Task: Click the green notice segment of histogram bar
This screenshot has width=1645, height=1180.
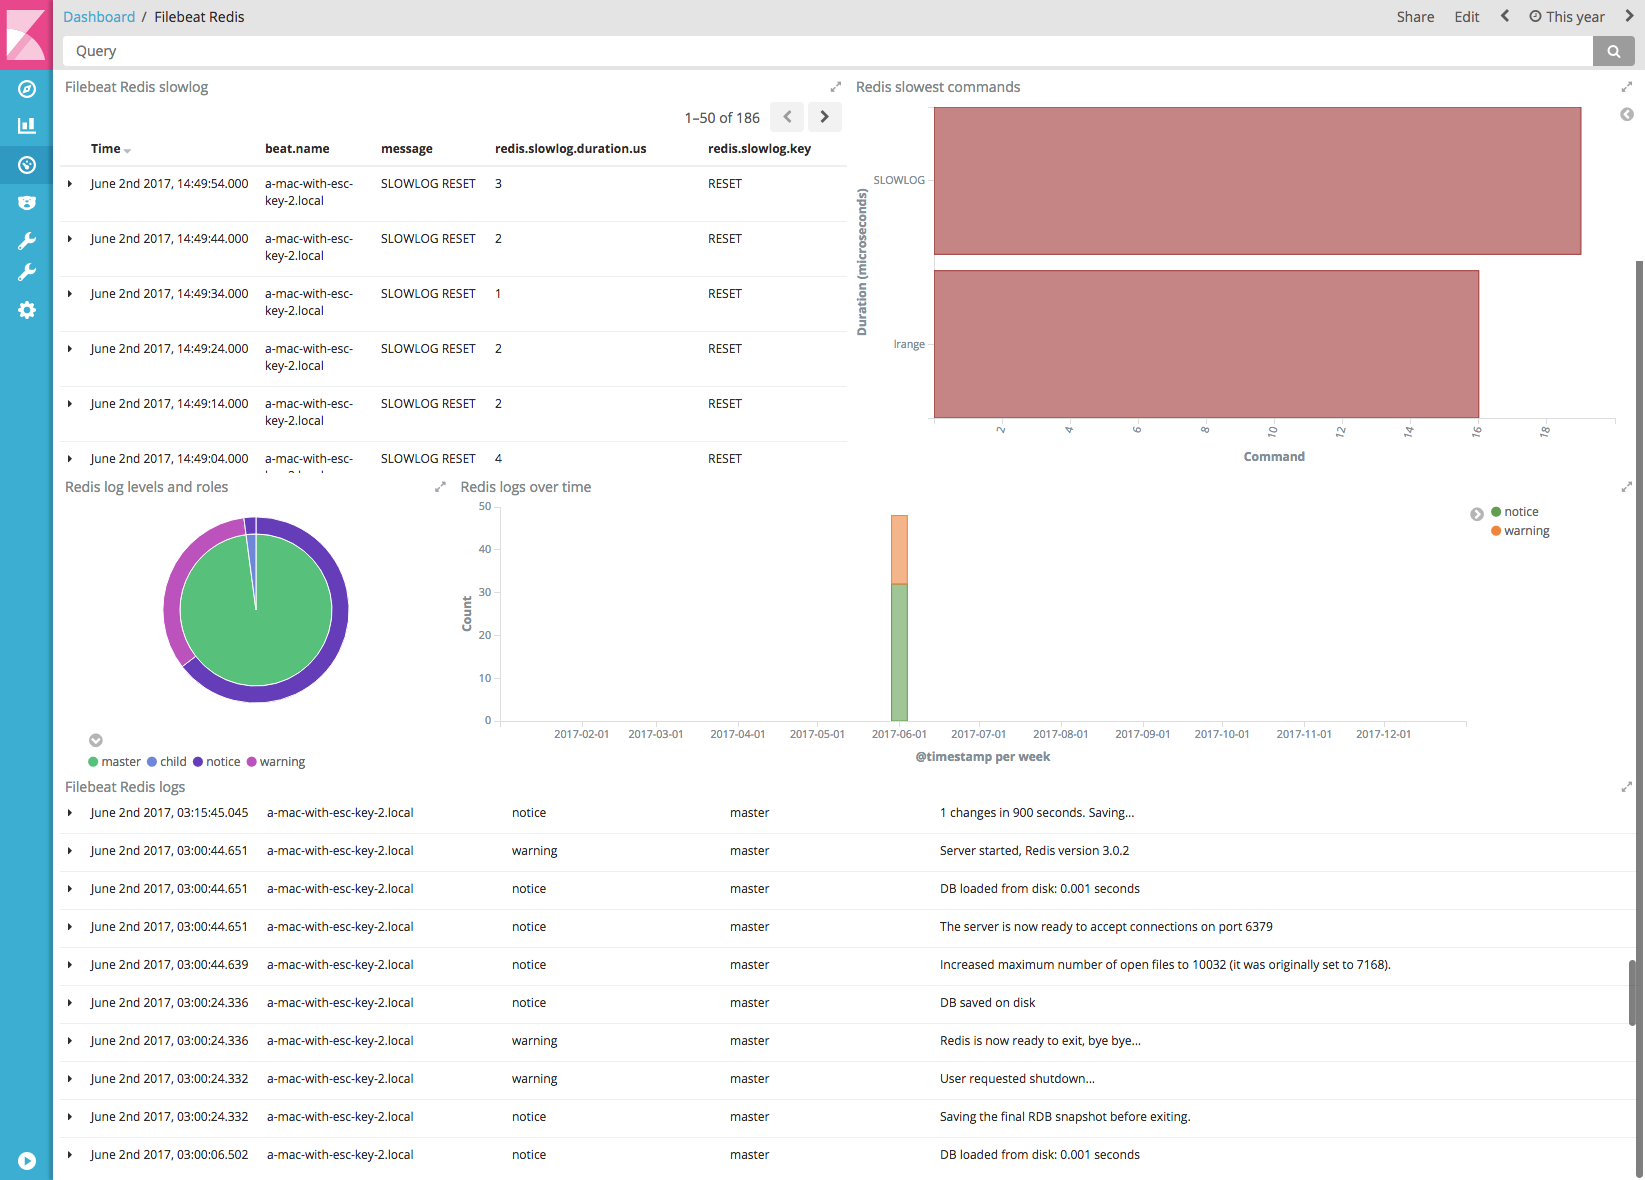Action: pyautogui.click(x=899, y=652)
